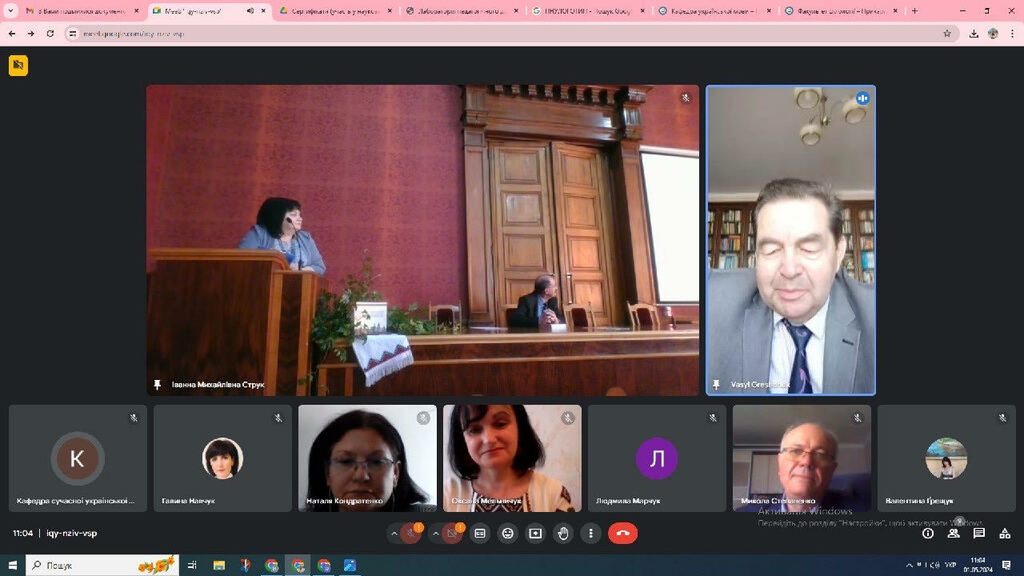This screenshot has width=1024, height=576.
Task: Open the emoji reactions picker
Action: pos(508,533)
